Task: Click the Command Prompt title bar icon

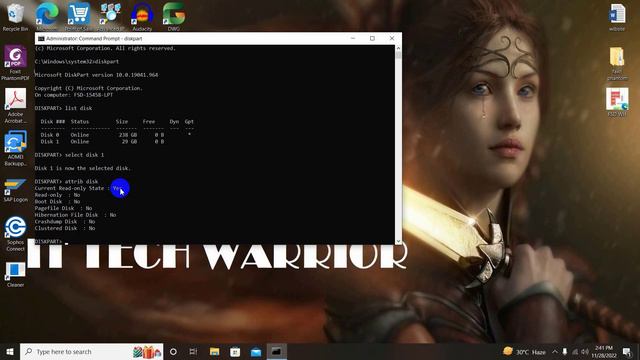Action: (x=41, y=38)
